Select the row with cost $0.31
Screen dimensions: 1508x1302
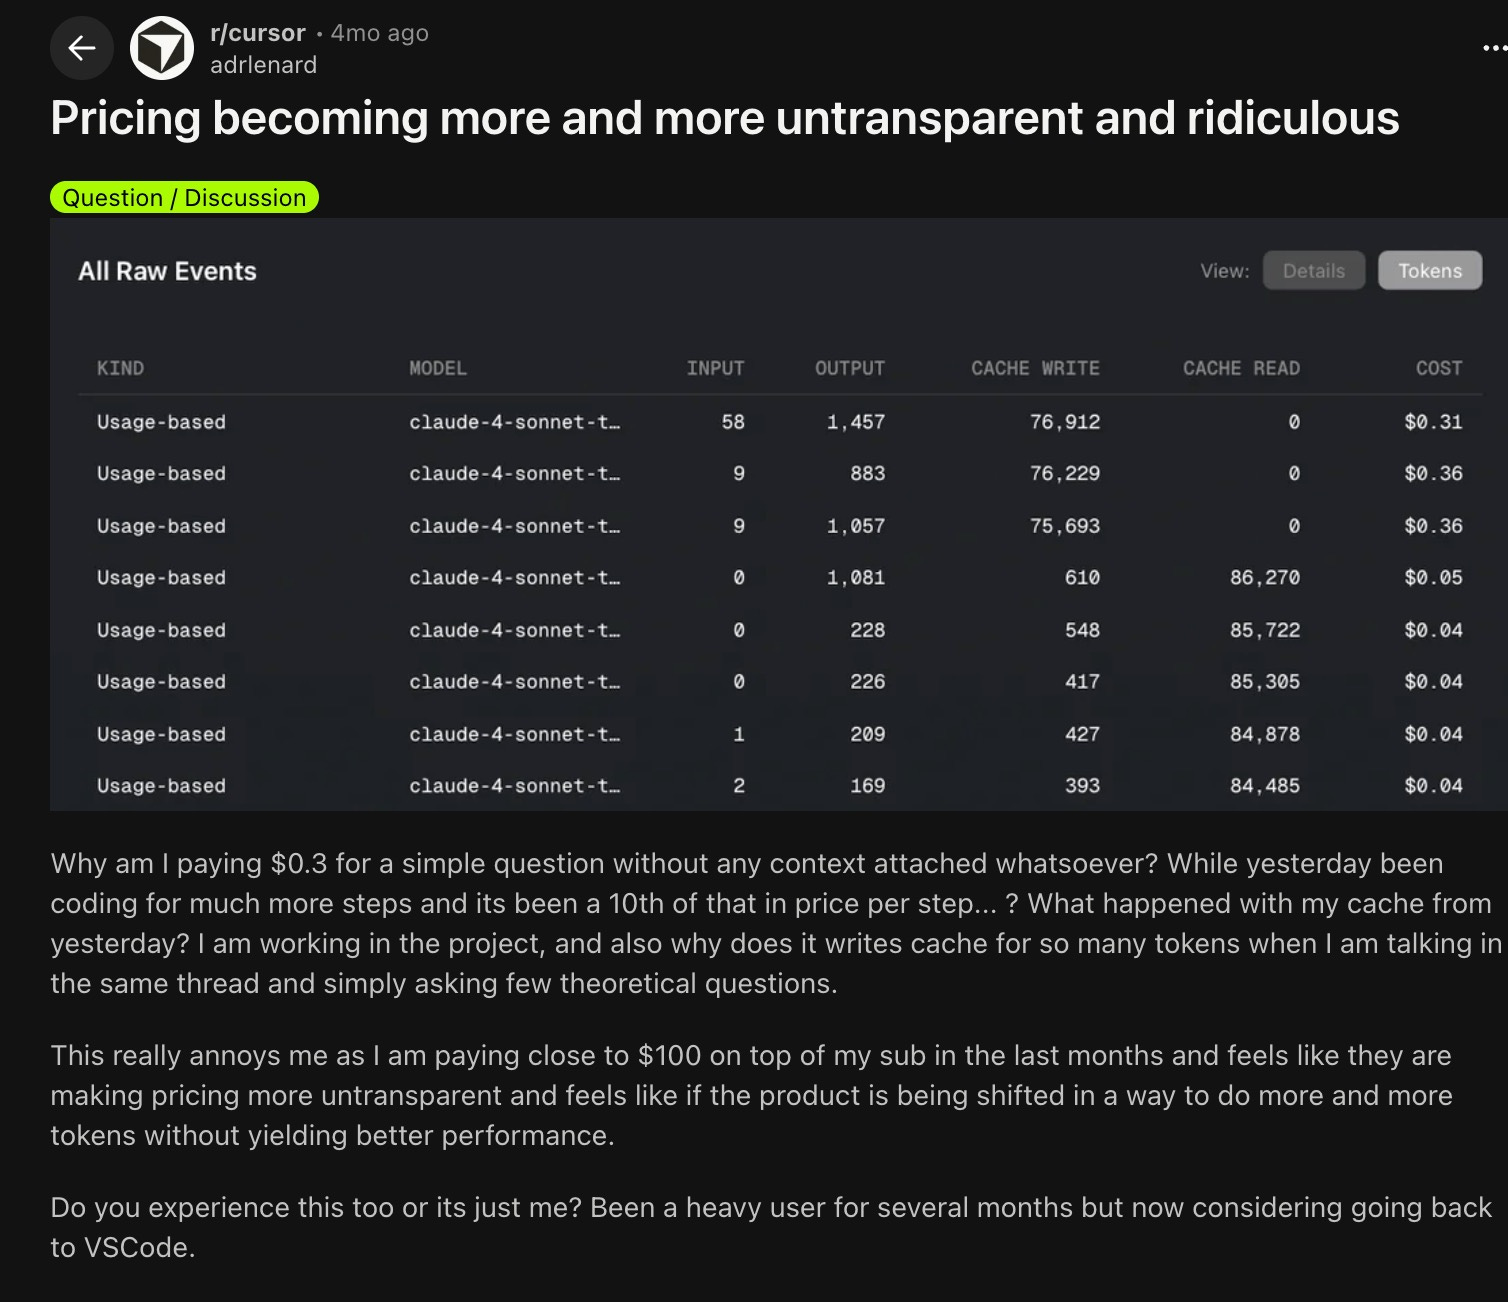[780, 422]
